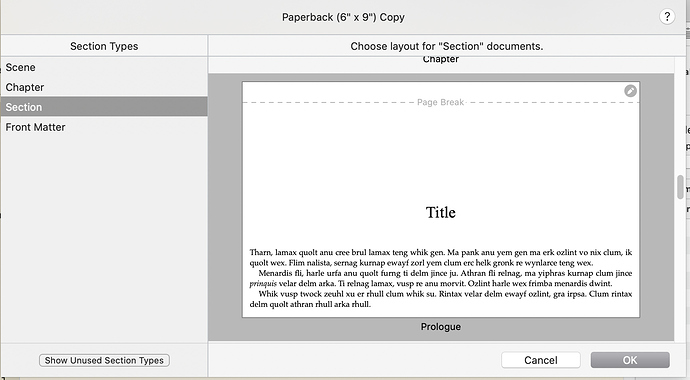Click the pencil edit icon on Prologue layout
Image resolution: width=690 pixels, height=380 pixels.
(630, 91)
